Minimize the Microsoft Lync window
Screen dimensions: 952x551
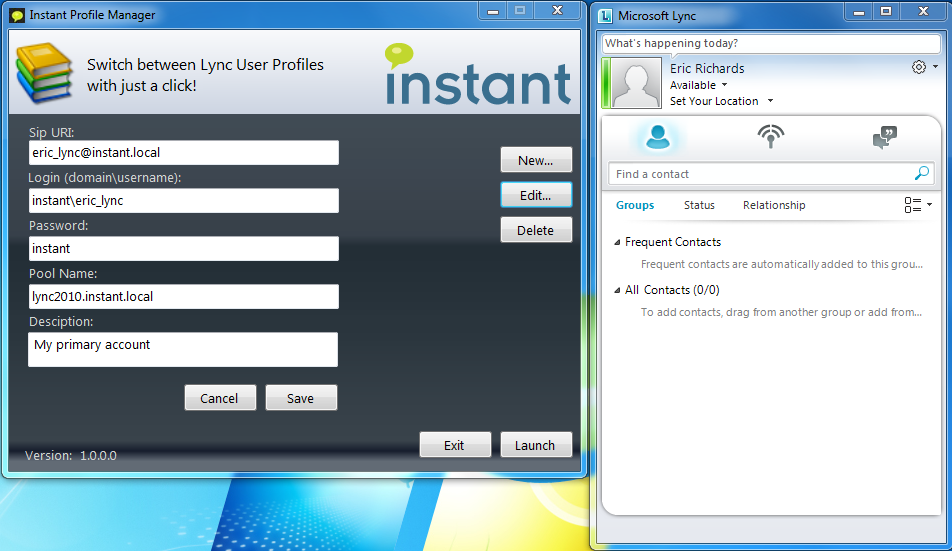point(858,12)
